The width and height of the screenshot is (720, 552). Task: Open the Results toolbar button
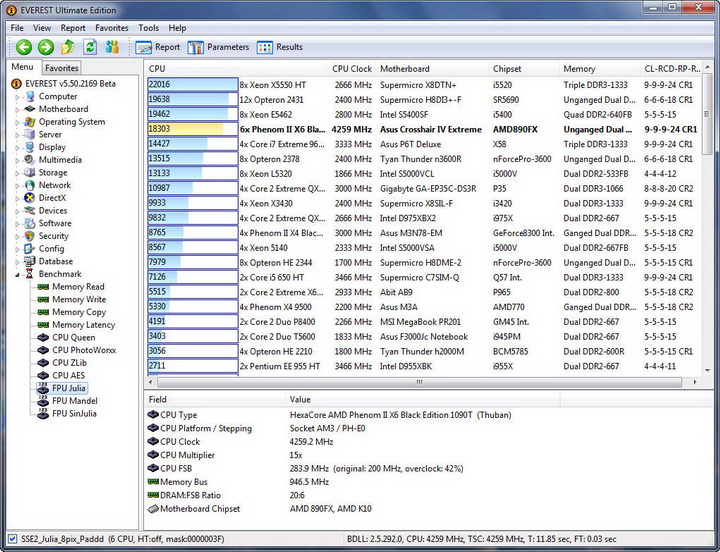tap(280, 47)
